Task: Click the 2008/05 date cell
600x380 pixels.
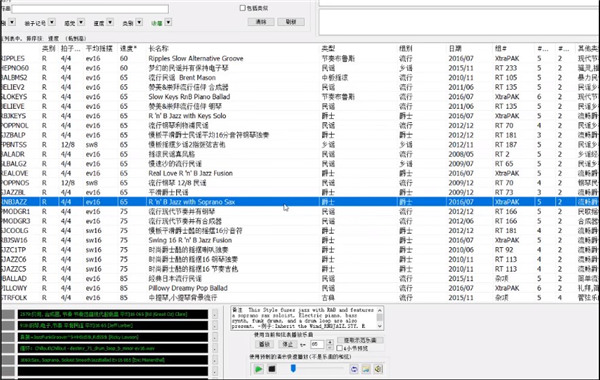Action: click(461, 154)
